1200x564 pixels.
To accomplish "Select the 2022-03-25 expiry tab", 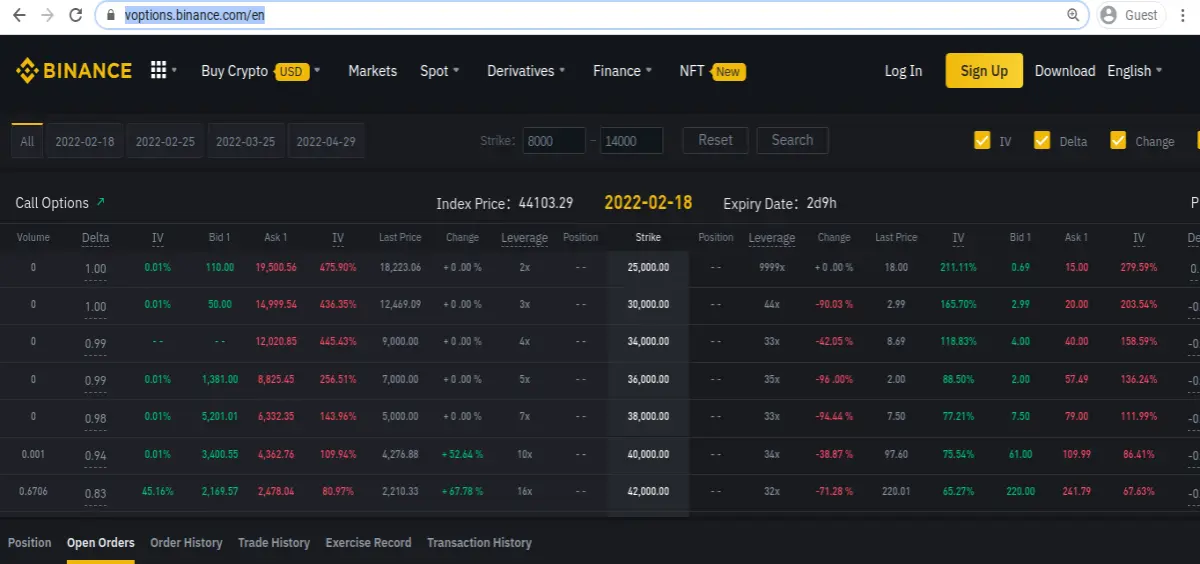I will (x=245, y=141).
